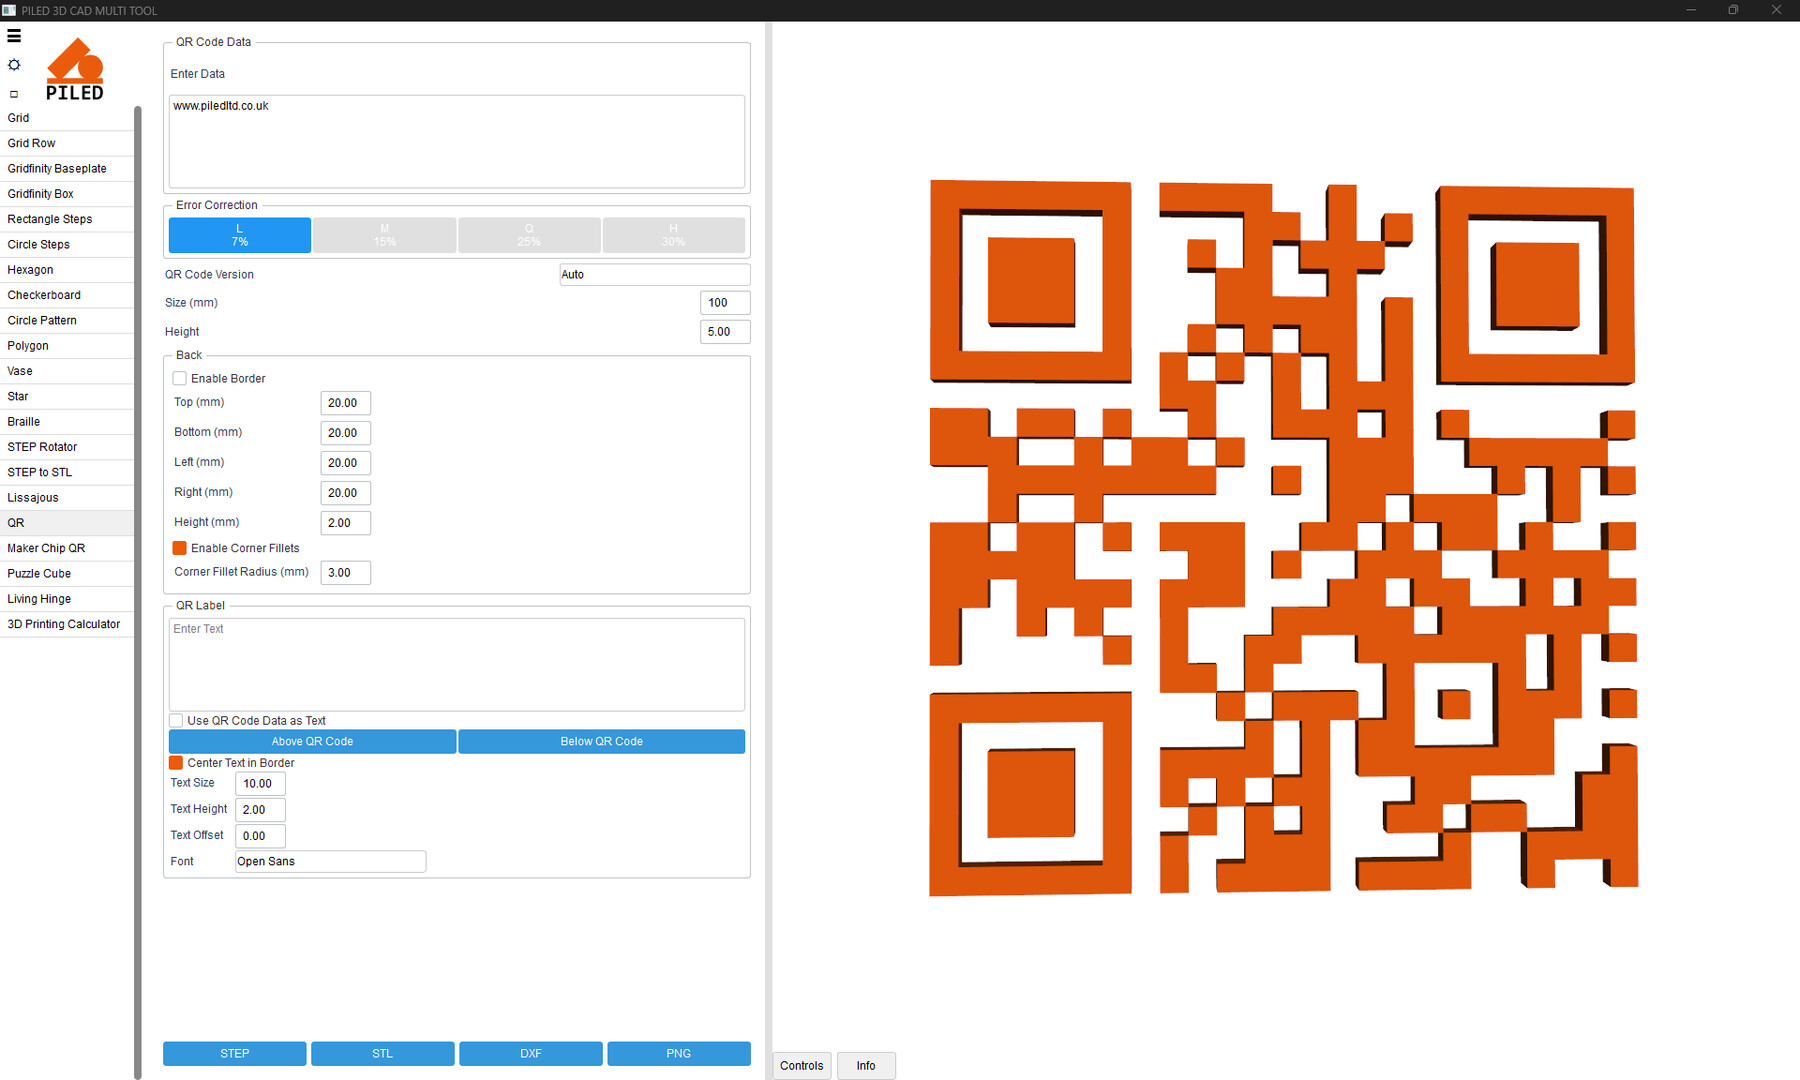Click the small square icon below the gear
Screen dimensions: 1800x1080
[x=14, y=94]
